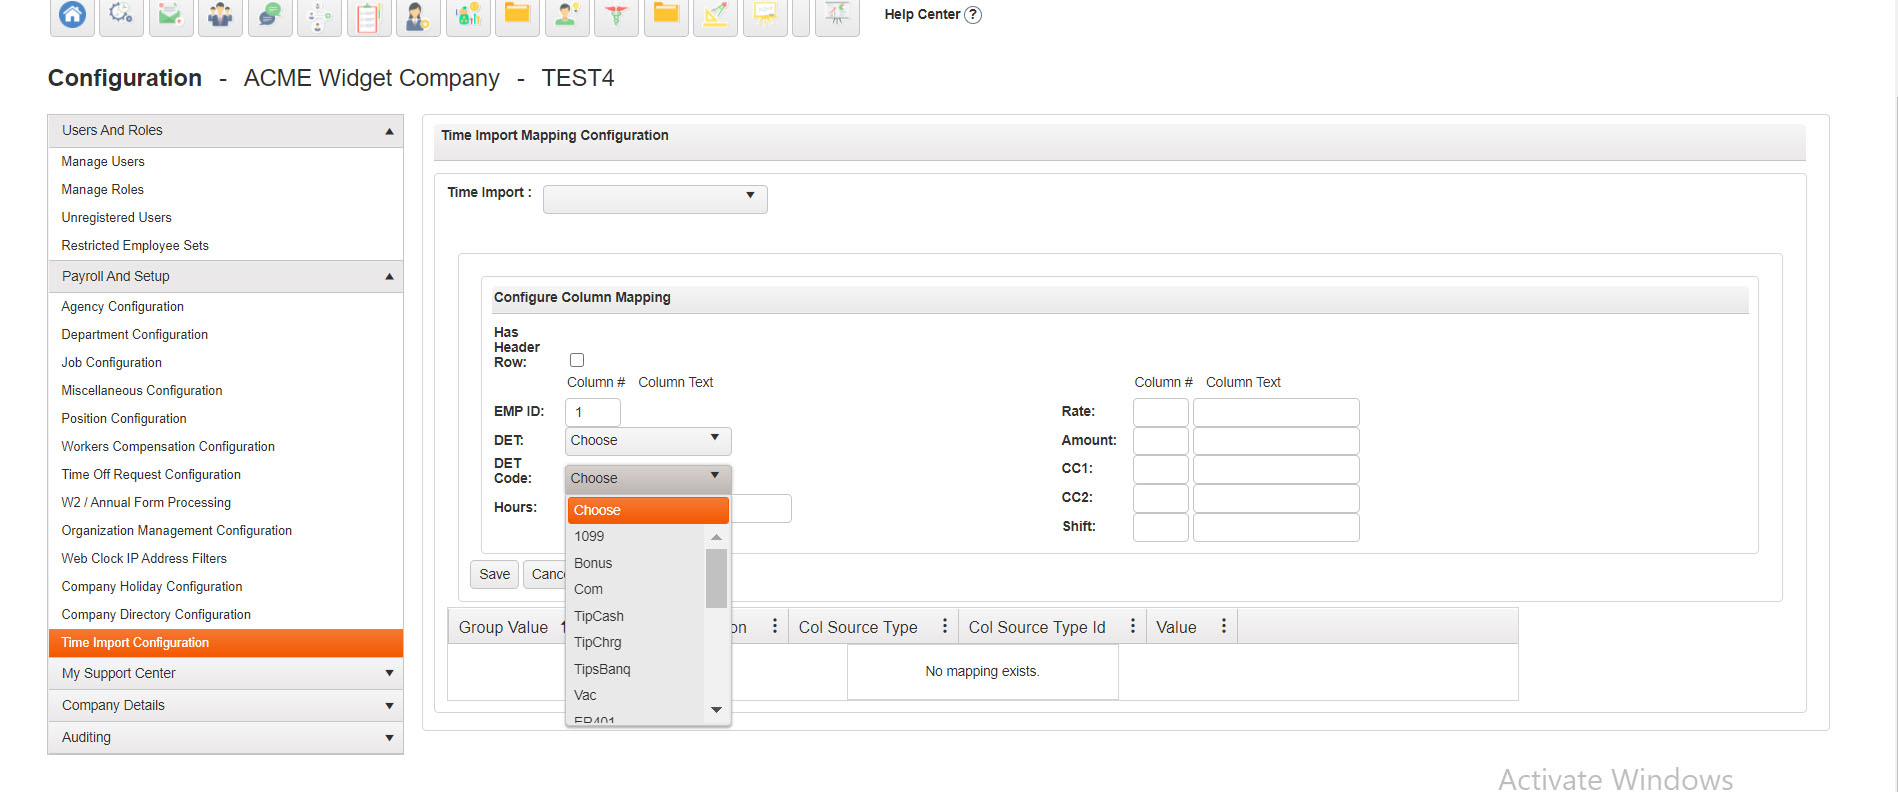This screenshot has height=792, width=1898.
Task: Open Agency Configuration link
Action: click(122, 307)
